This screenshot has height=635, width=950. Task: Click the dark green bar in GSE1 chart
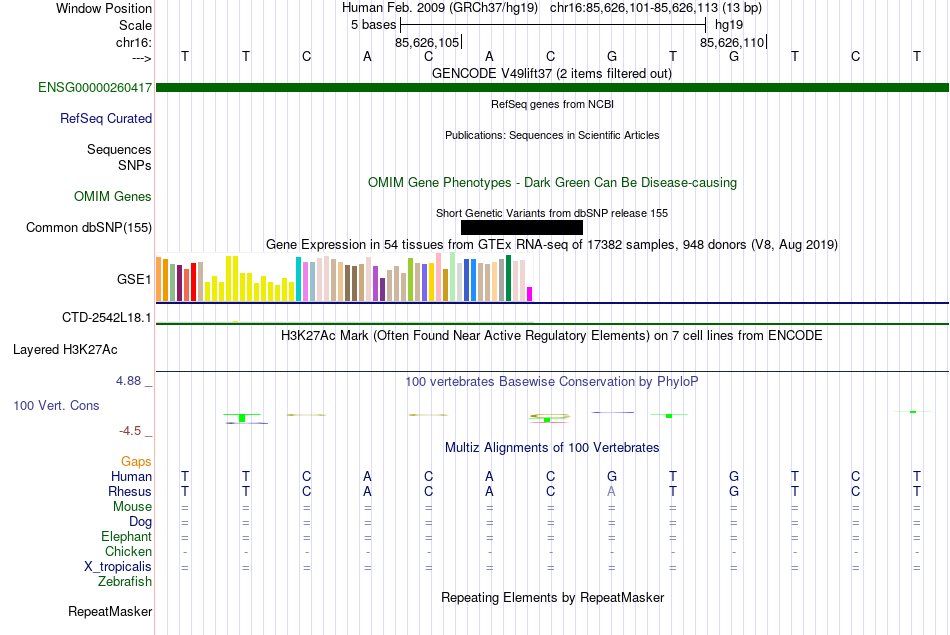[508, 278]
